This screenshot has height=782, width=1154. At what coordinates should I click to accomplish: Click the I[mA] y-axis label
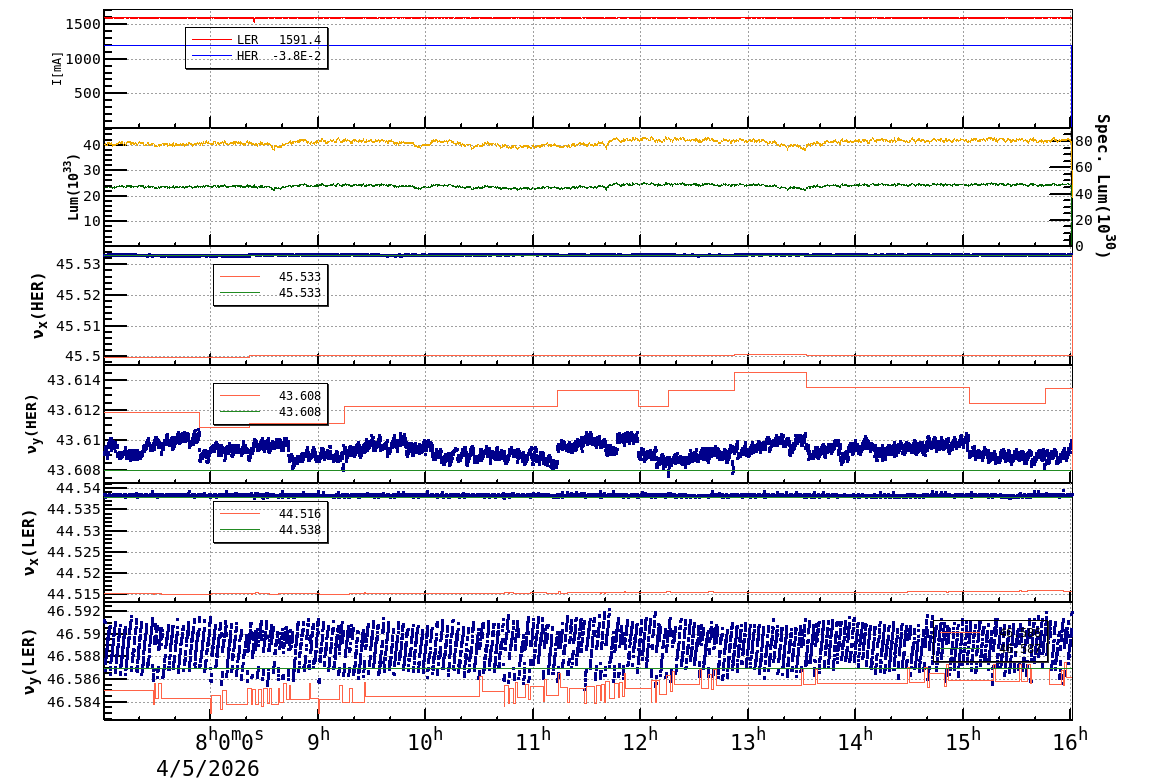(x=57, y=68)
